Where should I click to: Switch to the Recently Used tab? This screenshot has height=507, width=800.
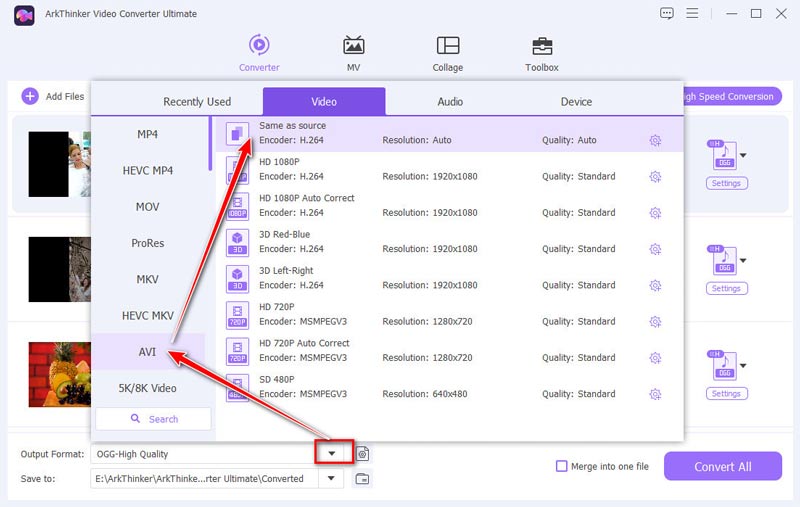coord(197,102)
